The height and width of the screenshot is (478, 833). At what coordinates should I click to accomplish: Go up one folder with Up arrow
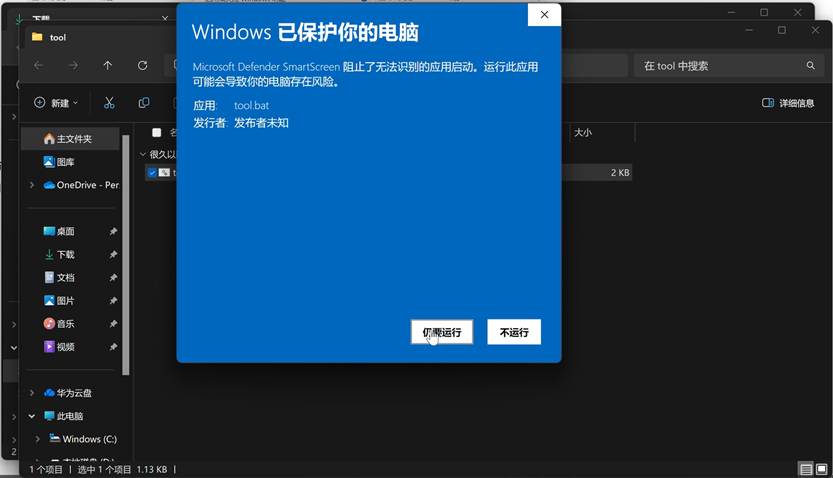(x=108, y=66)
